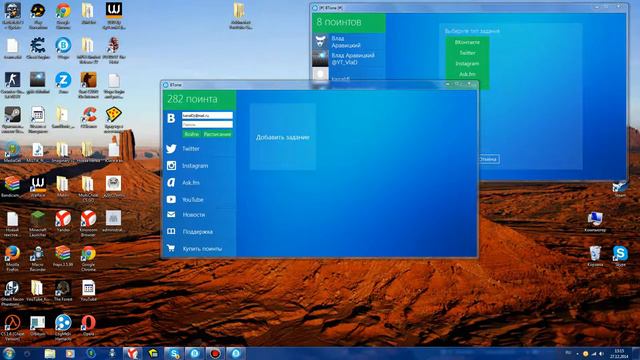Select the Корзина recycle bin icon
640x360 pixels.
(595, 256)
